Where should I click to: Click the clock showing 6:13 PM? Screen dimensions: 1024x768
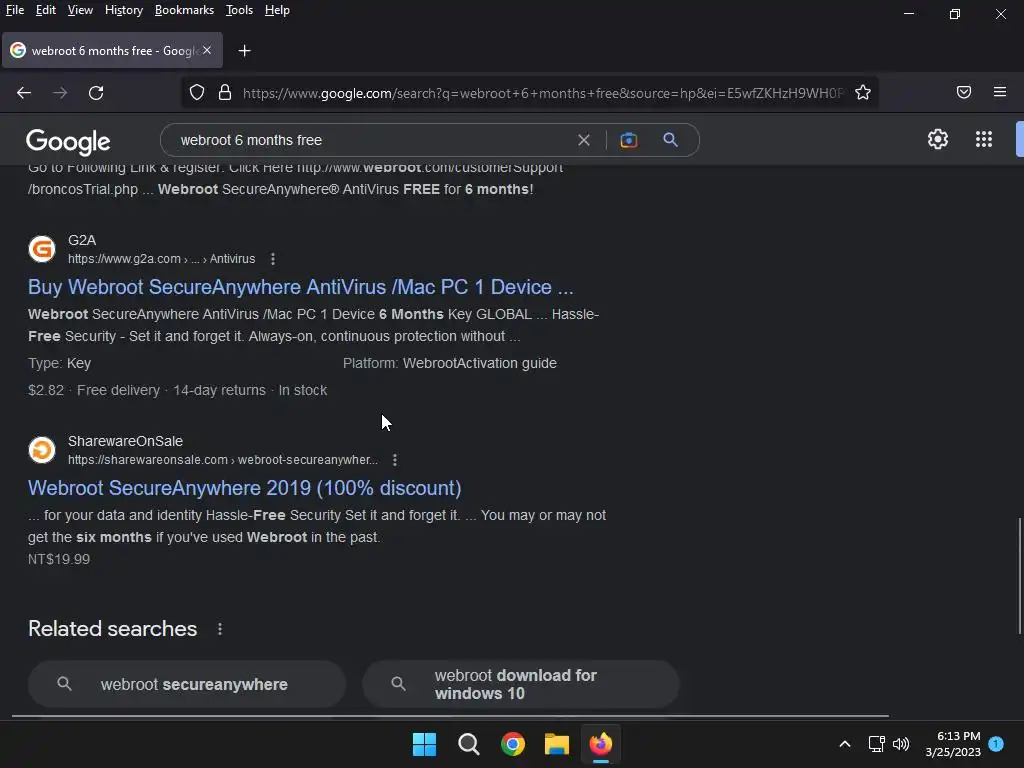(953, 744)
